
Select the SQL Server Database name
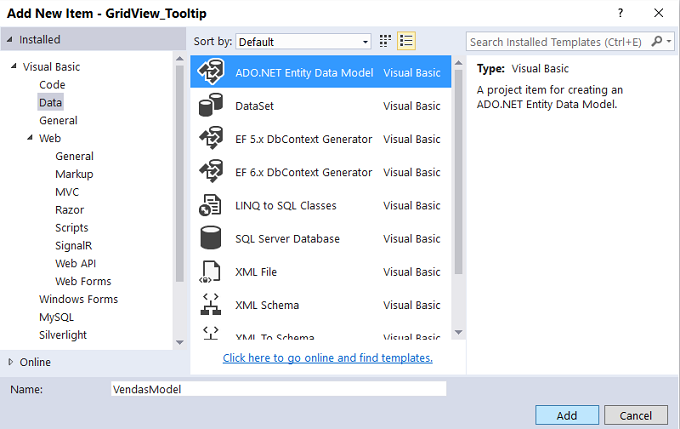pyautogui.click(x=287, y=239)
